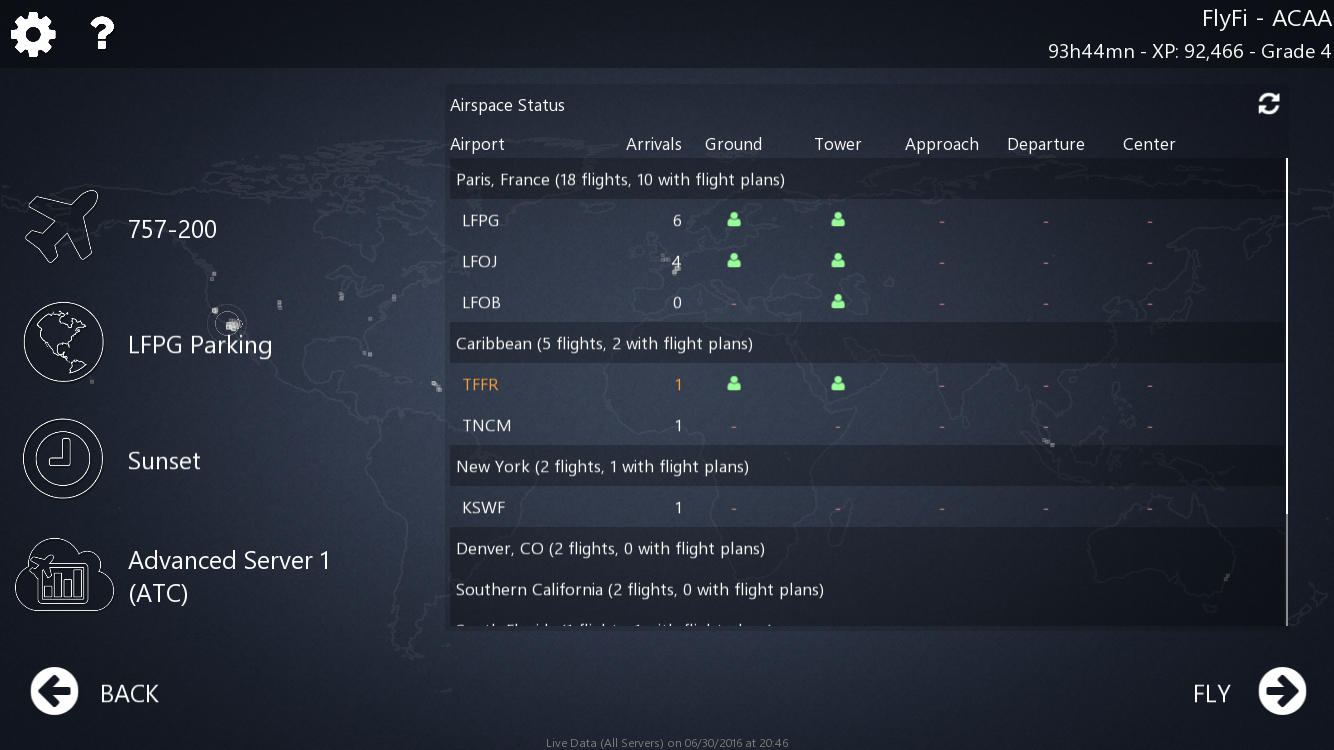The image size is (1334, 750).
Task: Click the LFOJ Ground controller icon
Action: [734, 261]
